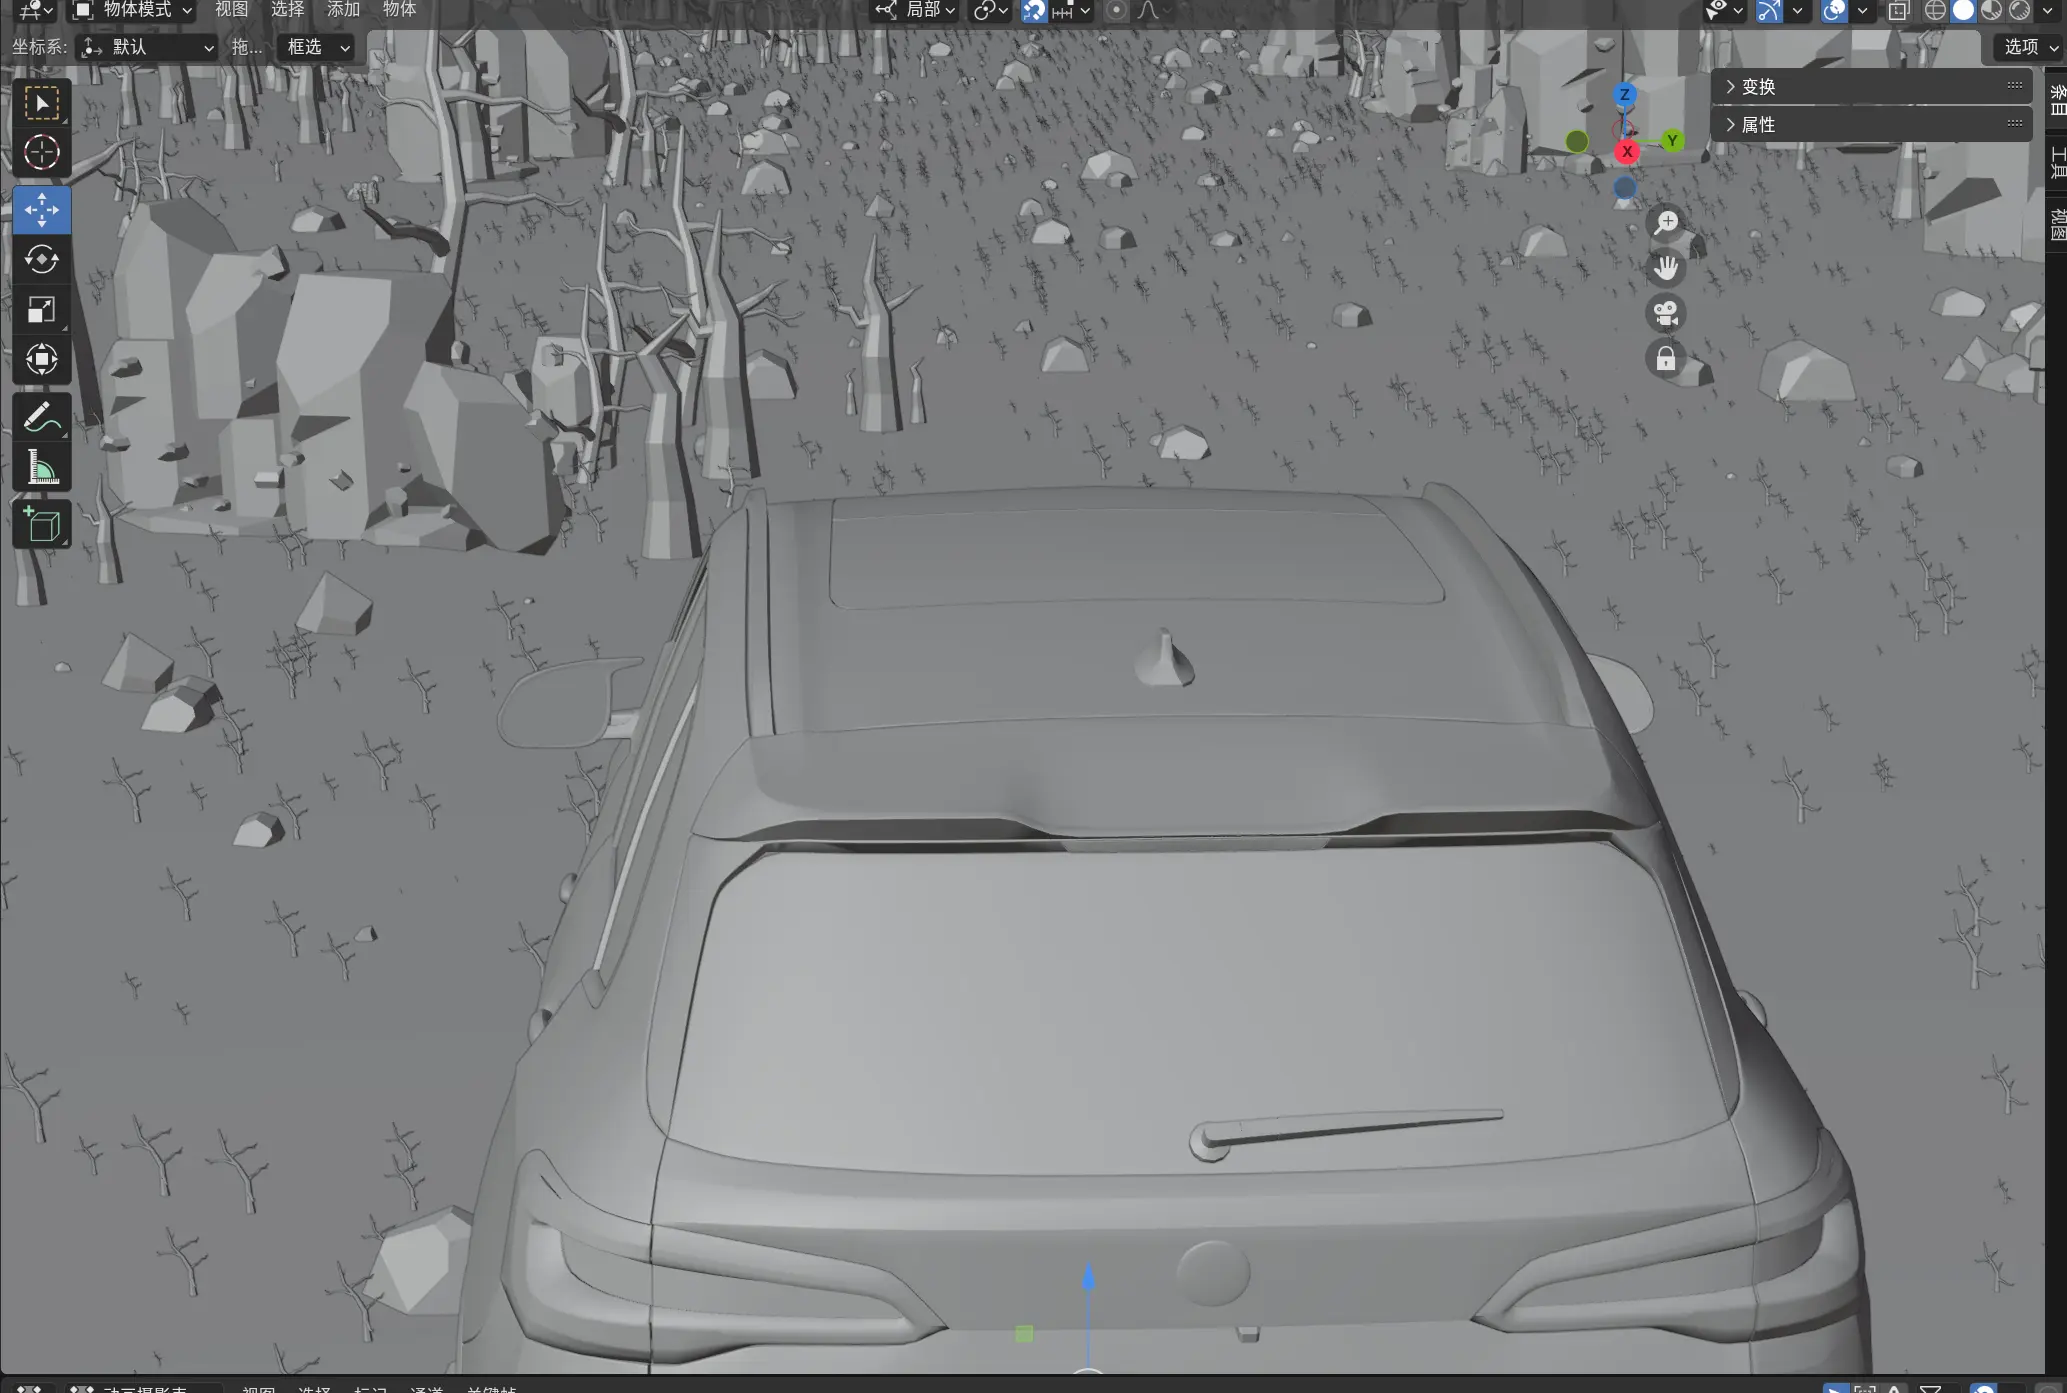Select the Measure tool
Image resolution: width=2067 pixels, height=1393 pixels.
pyautogui.click(x=41, y=468)
